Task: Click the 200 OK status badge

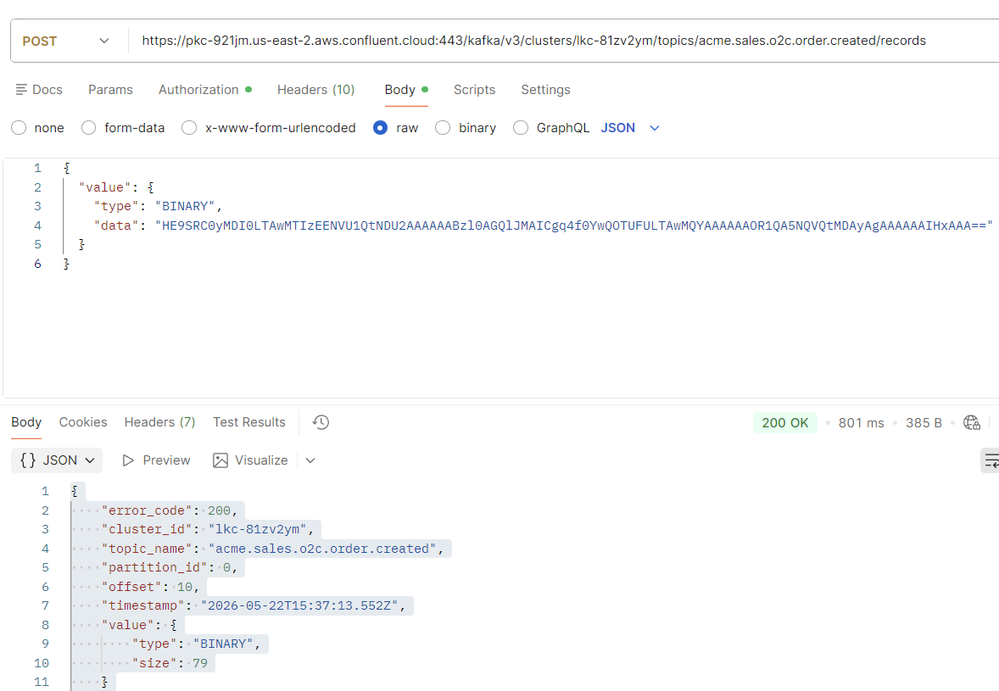Action: [785, 423]
